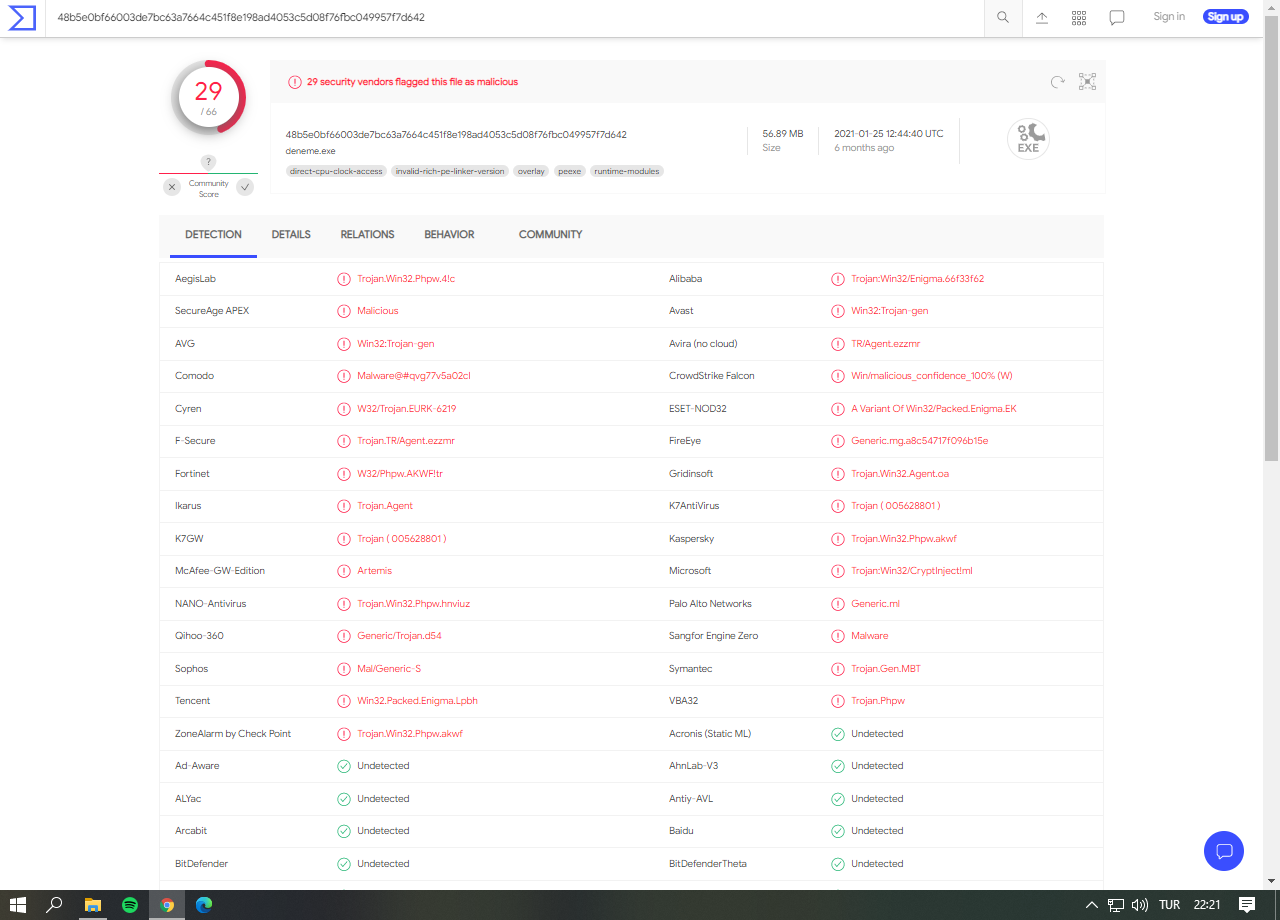
Task: Click the malicious warning icon in the banner
Action: (x=295, y=82)
